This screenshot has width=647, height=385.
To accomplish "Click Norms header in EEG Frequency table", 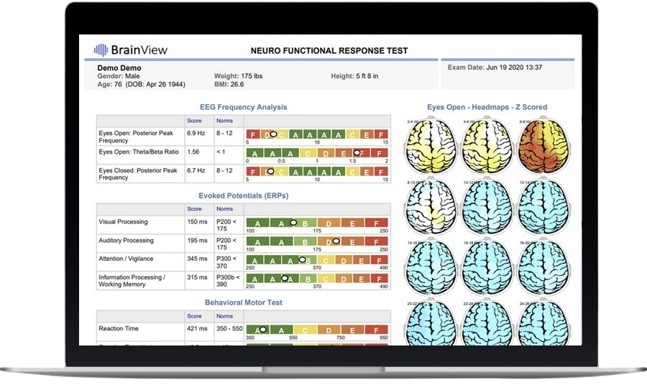I will click(224, 121).
